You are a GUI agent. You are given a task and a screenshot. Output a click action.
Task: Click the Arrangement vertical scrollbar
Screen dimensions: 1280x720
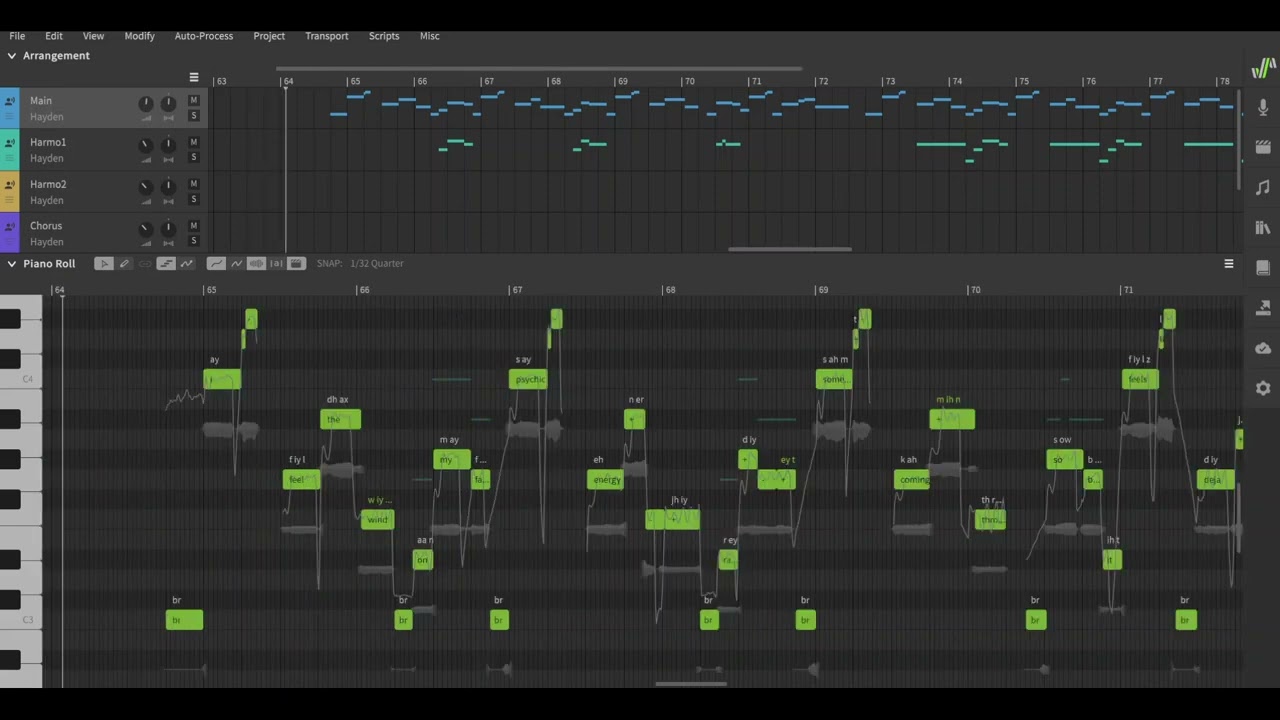pyautogui.click(x=1239, y=140)
